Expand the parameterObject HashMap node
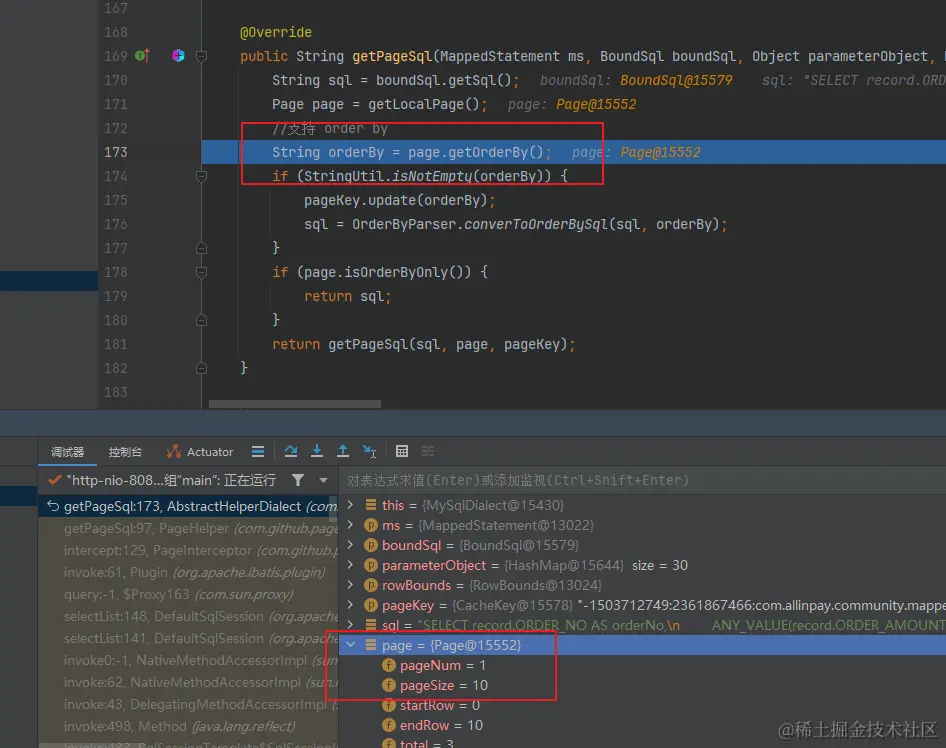This screenshot has height=748, width=946. pyautogui.click(x=351, y=565)
